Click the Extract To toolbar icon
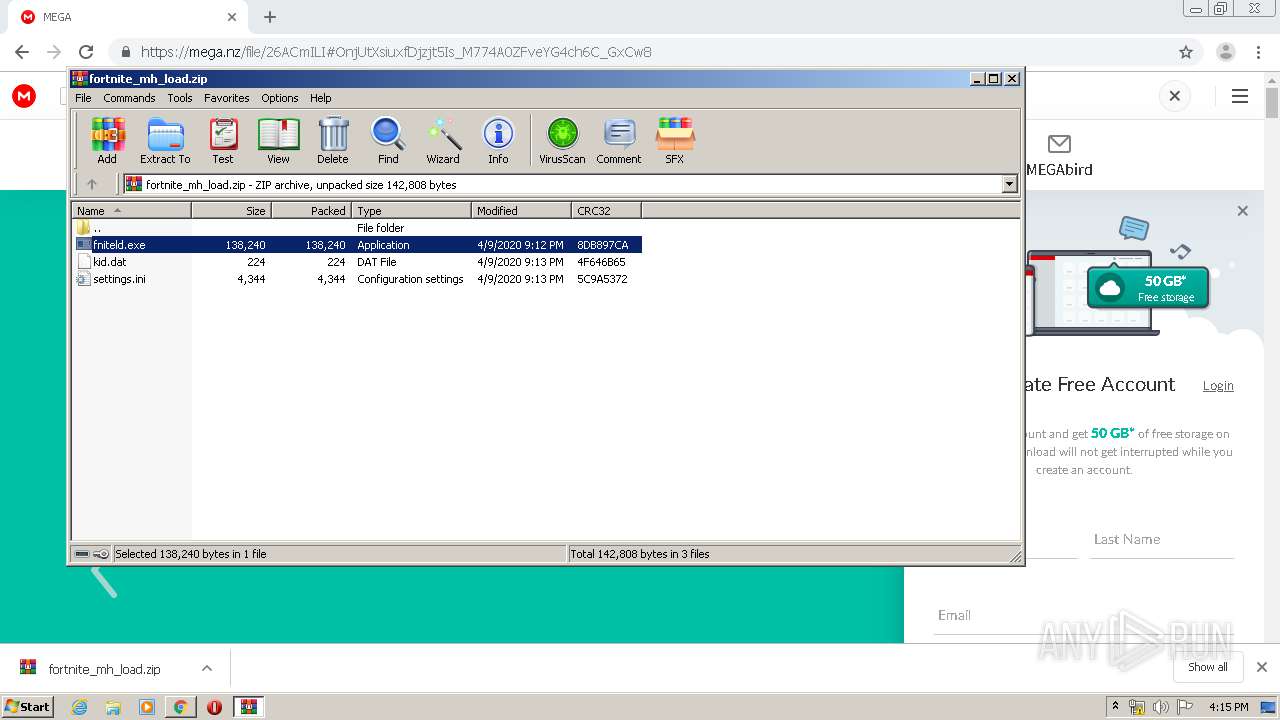This screenshot has width=1280, height=720. pyautogui.click(x=165, y=140)
